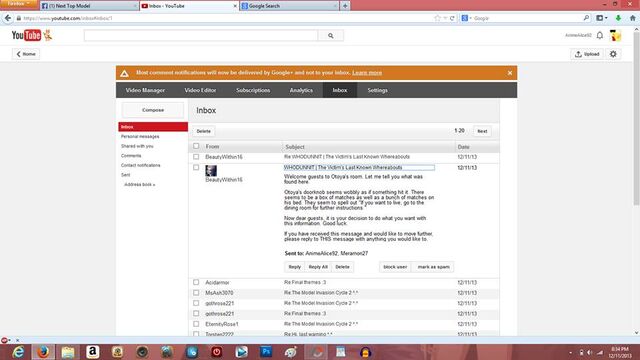Expand the Address book link
640x360 pixels.
pos(140,184)
